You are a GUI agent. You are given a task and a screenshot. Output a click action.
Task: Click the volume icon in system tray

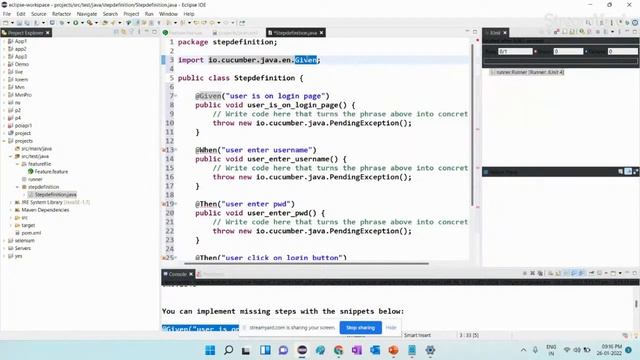pyautogui.click(x=577, y=350)
